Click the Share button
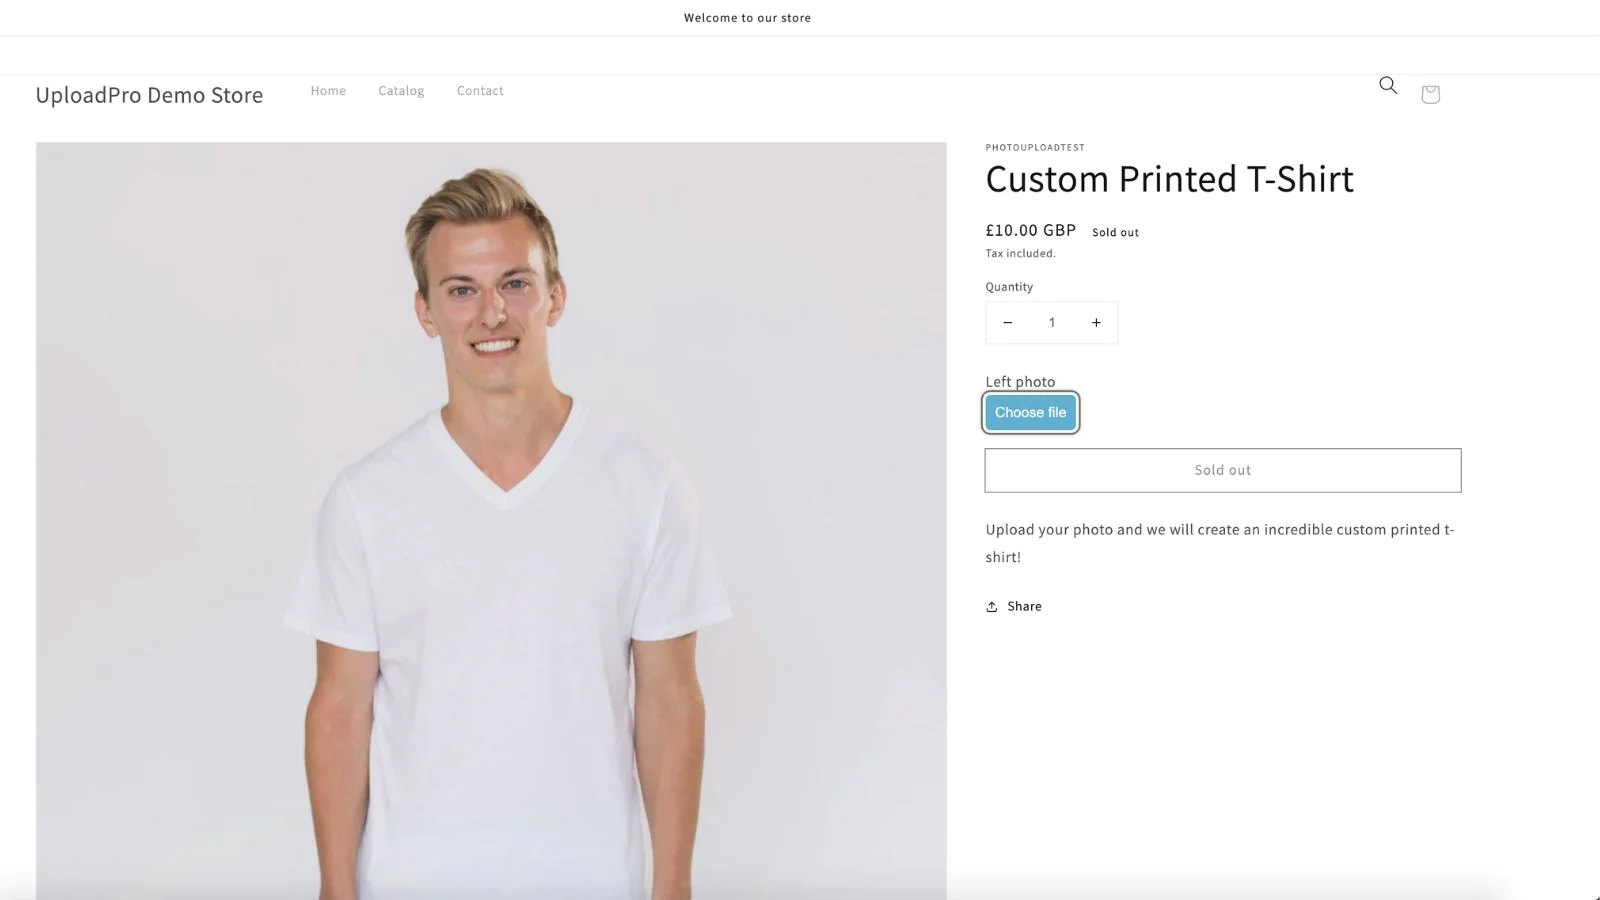The height and width of the screenshot is (900, 1600). [1014, 606]
